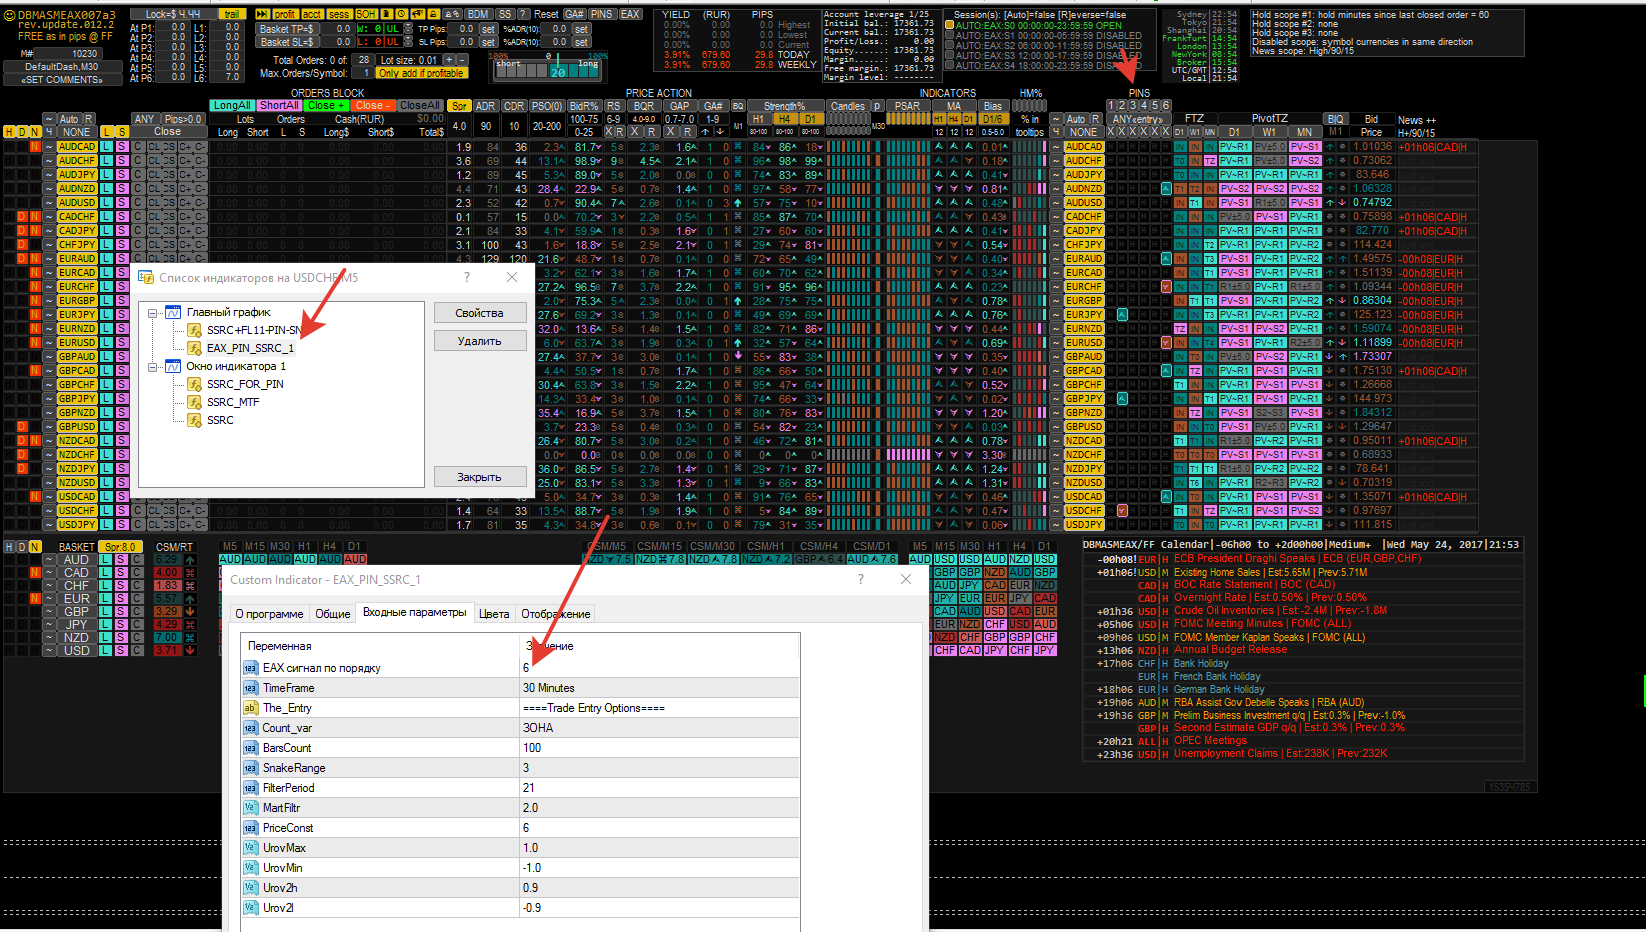Open the Отображение tab
Viewport: 1646px width, 932px height.
pos(556,614)
